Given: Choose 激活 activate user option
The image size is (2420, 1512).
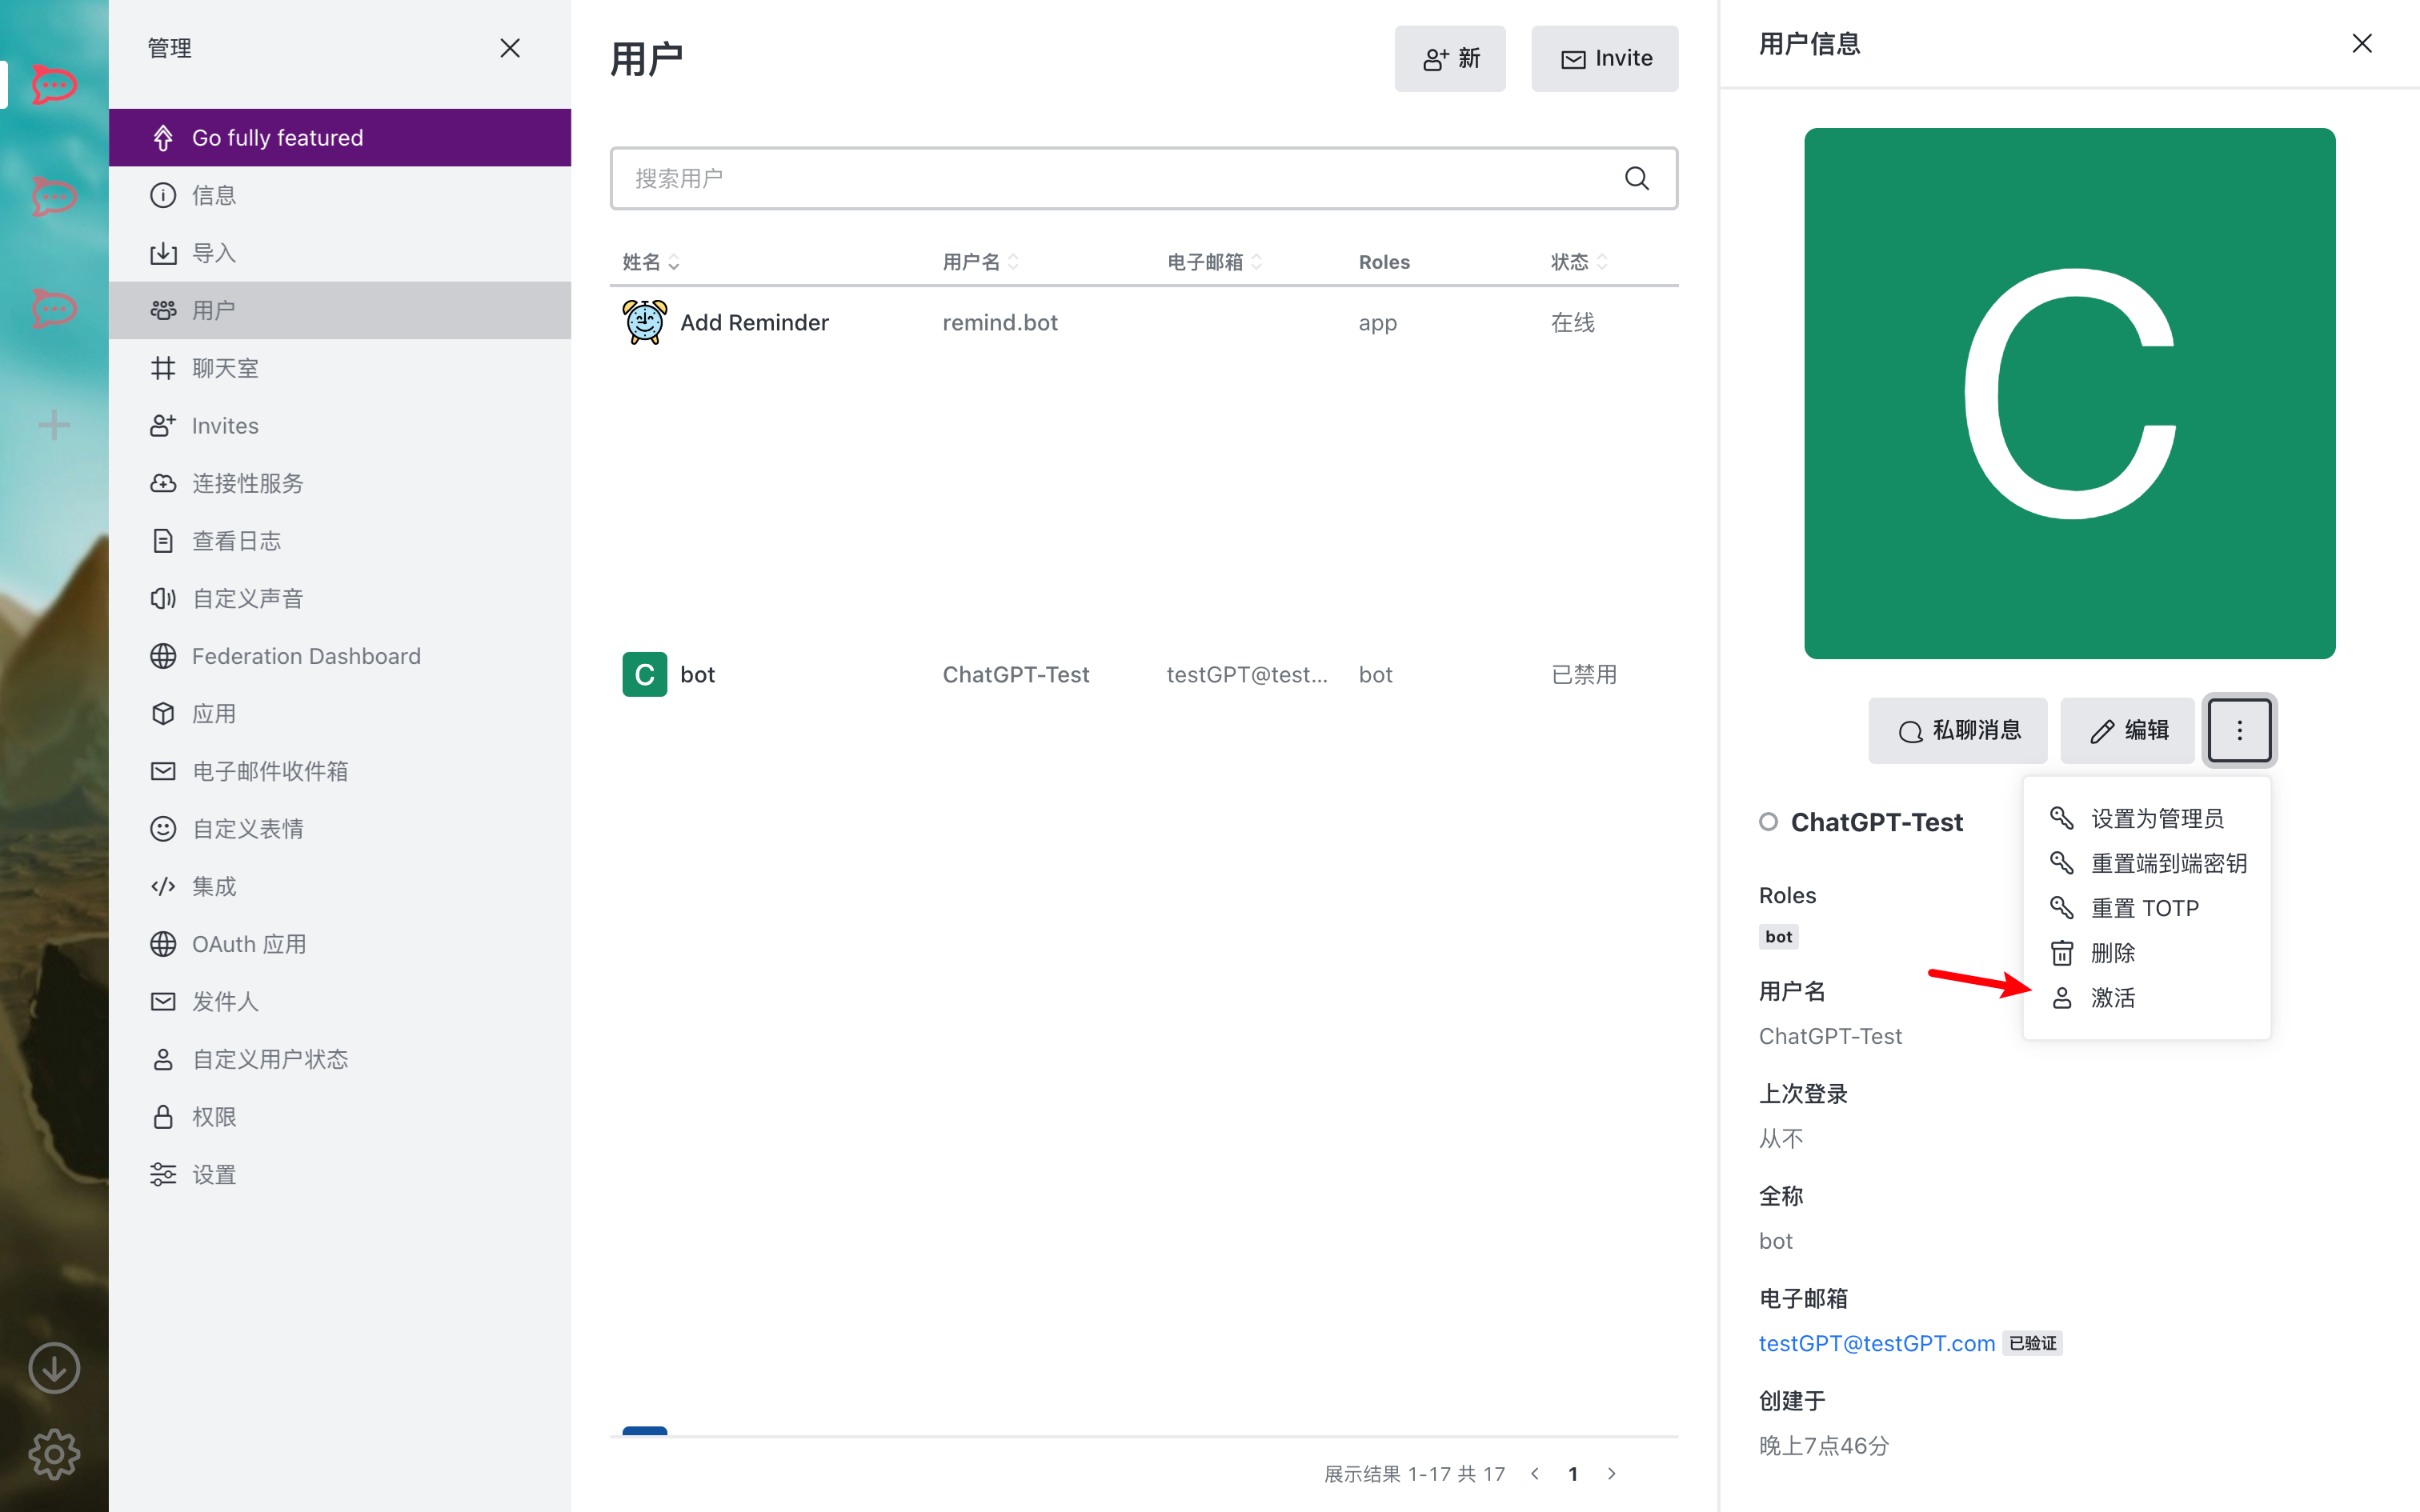Looking at the screenshot, I should [2147, 998].
